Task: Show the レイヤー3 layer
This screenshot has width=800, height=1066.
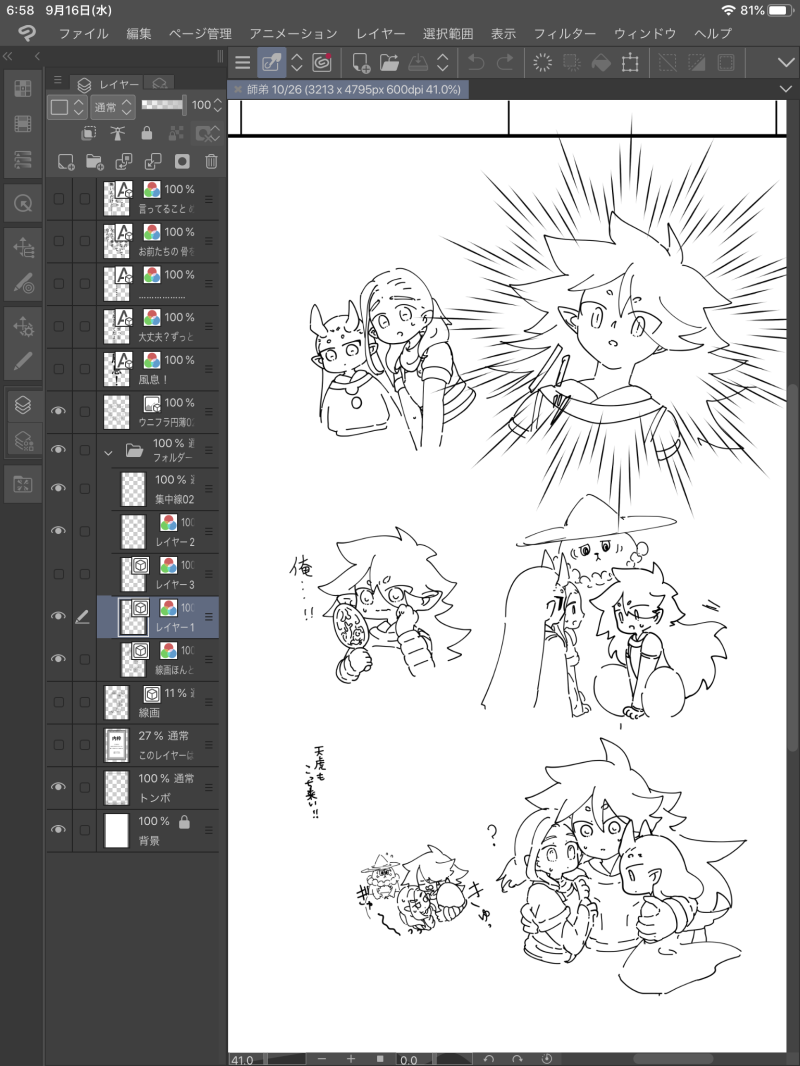Action: (x=58, y=574)
